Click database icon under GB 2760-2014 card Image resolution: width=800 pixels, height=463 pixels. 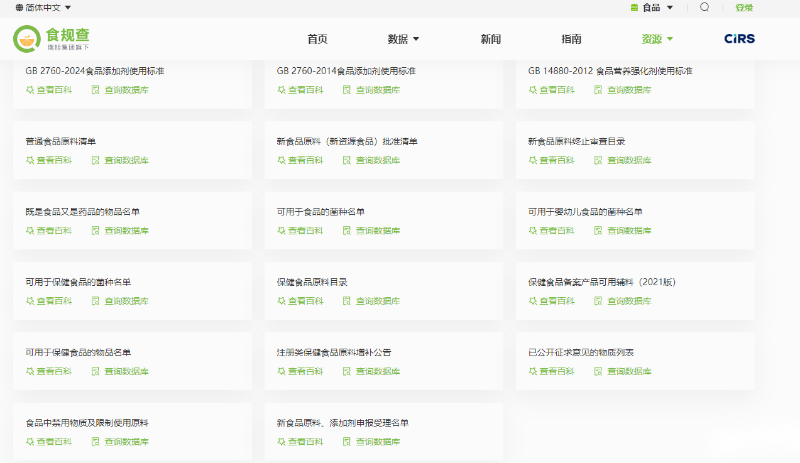coord(347,90)
